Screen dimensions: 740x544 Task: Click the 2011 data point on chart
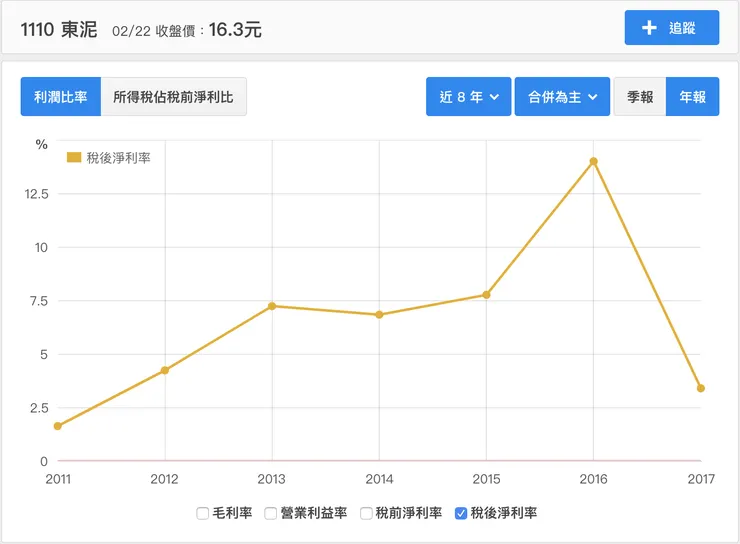click(58, 426)
